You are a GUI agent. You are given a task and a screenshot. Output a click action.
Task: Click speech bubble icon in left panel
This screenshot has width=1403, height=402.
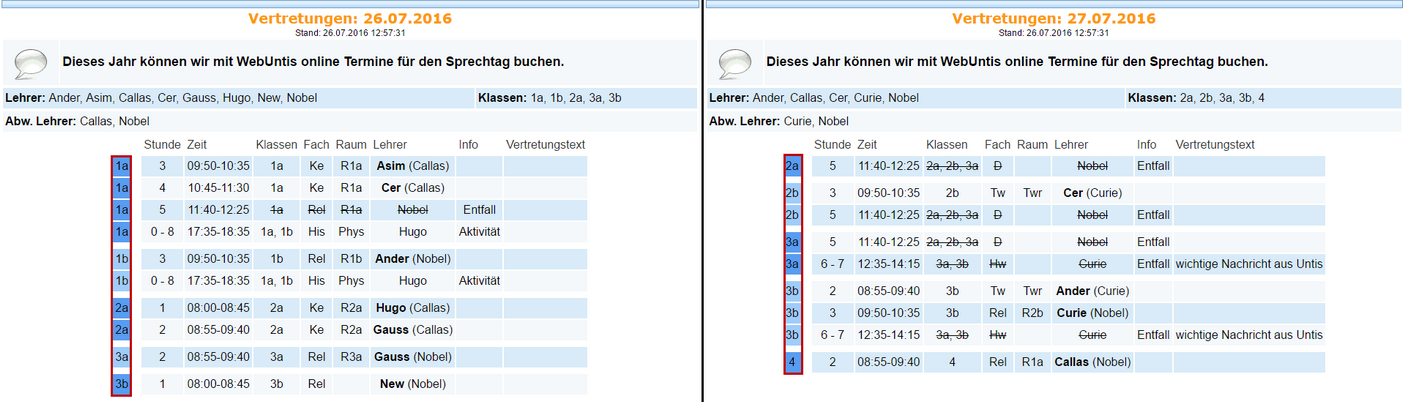[x=30, y=63]
